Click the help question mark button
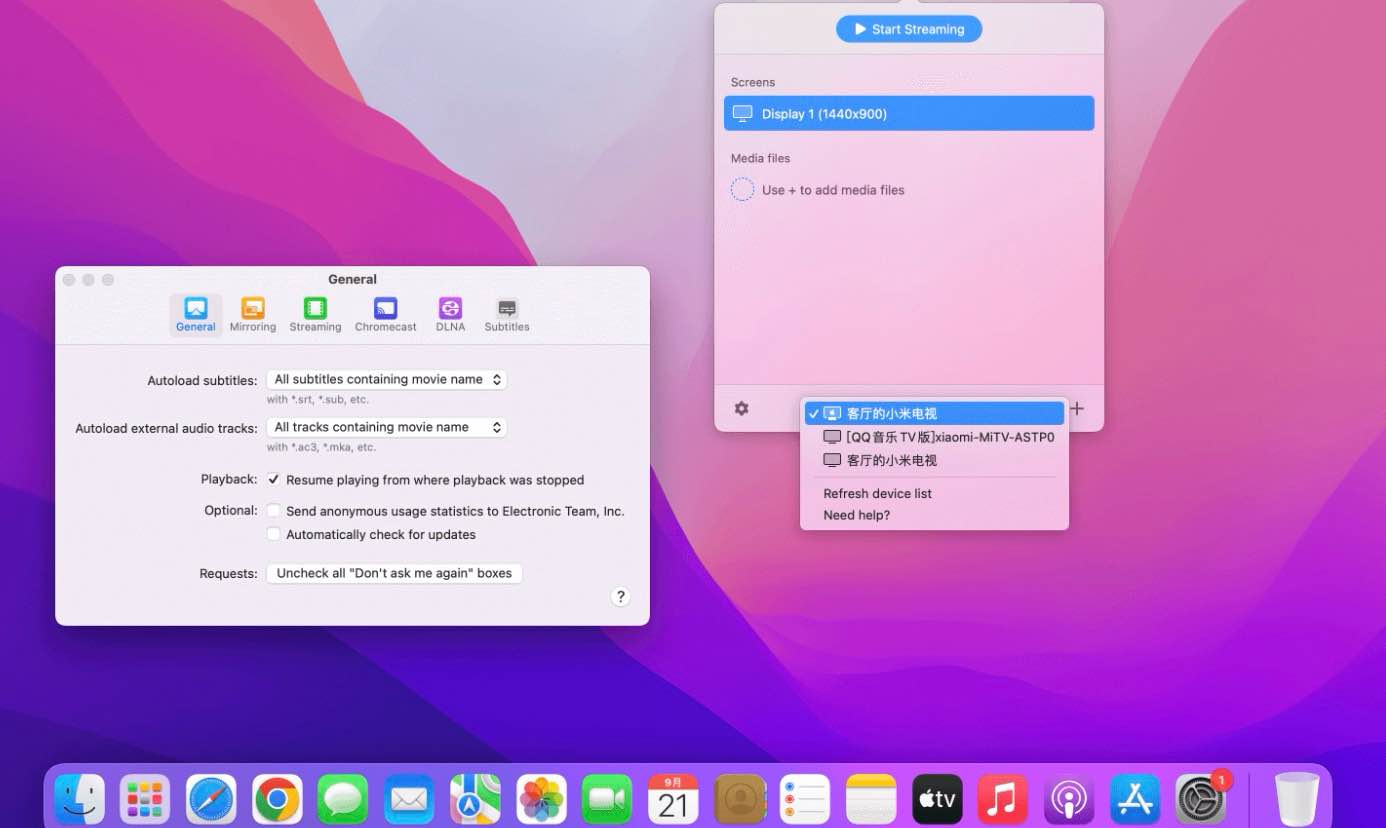The height and width of the screenshot is (828, 1386). coord(620,597)
